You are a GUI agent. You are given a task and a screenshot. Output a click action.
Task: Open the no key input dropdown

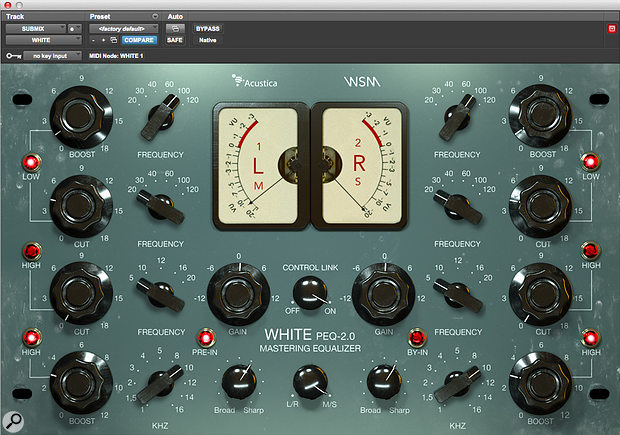click(52, 56)
